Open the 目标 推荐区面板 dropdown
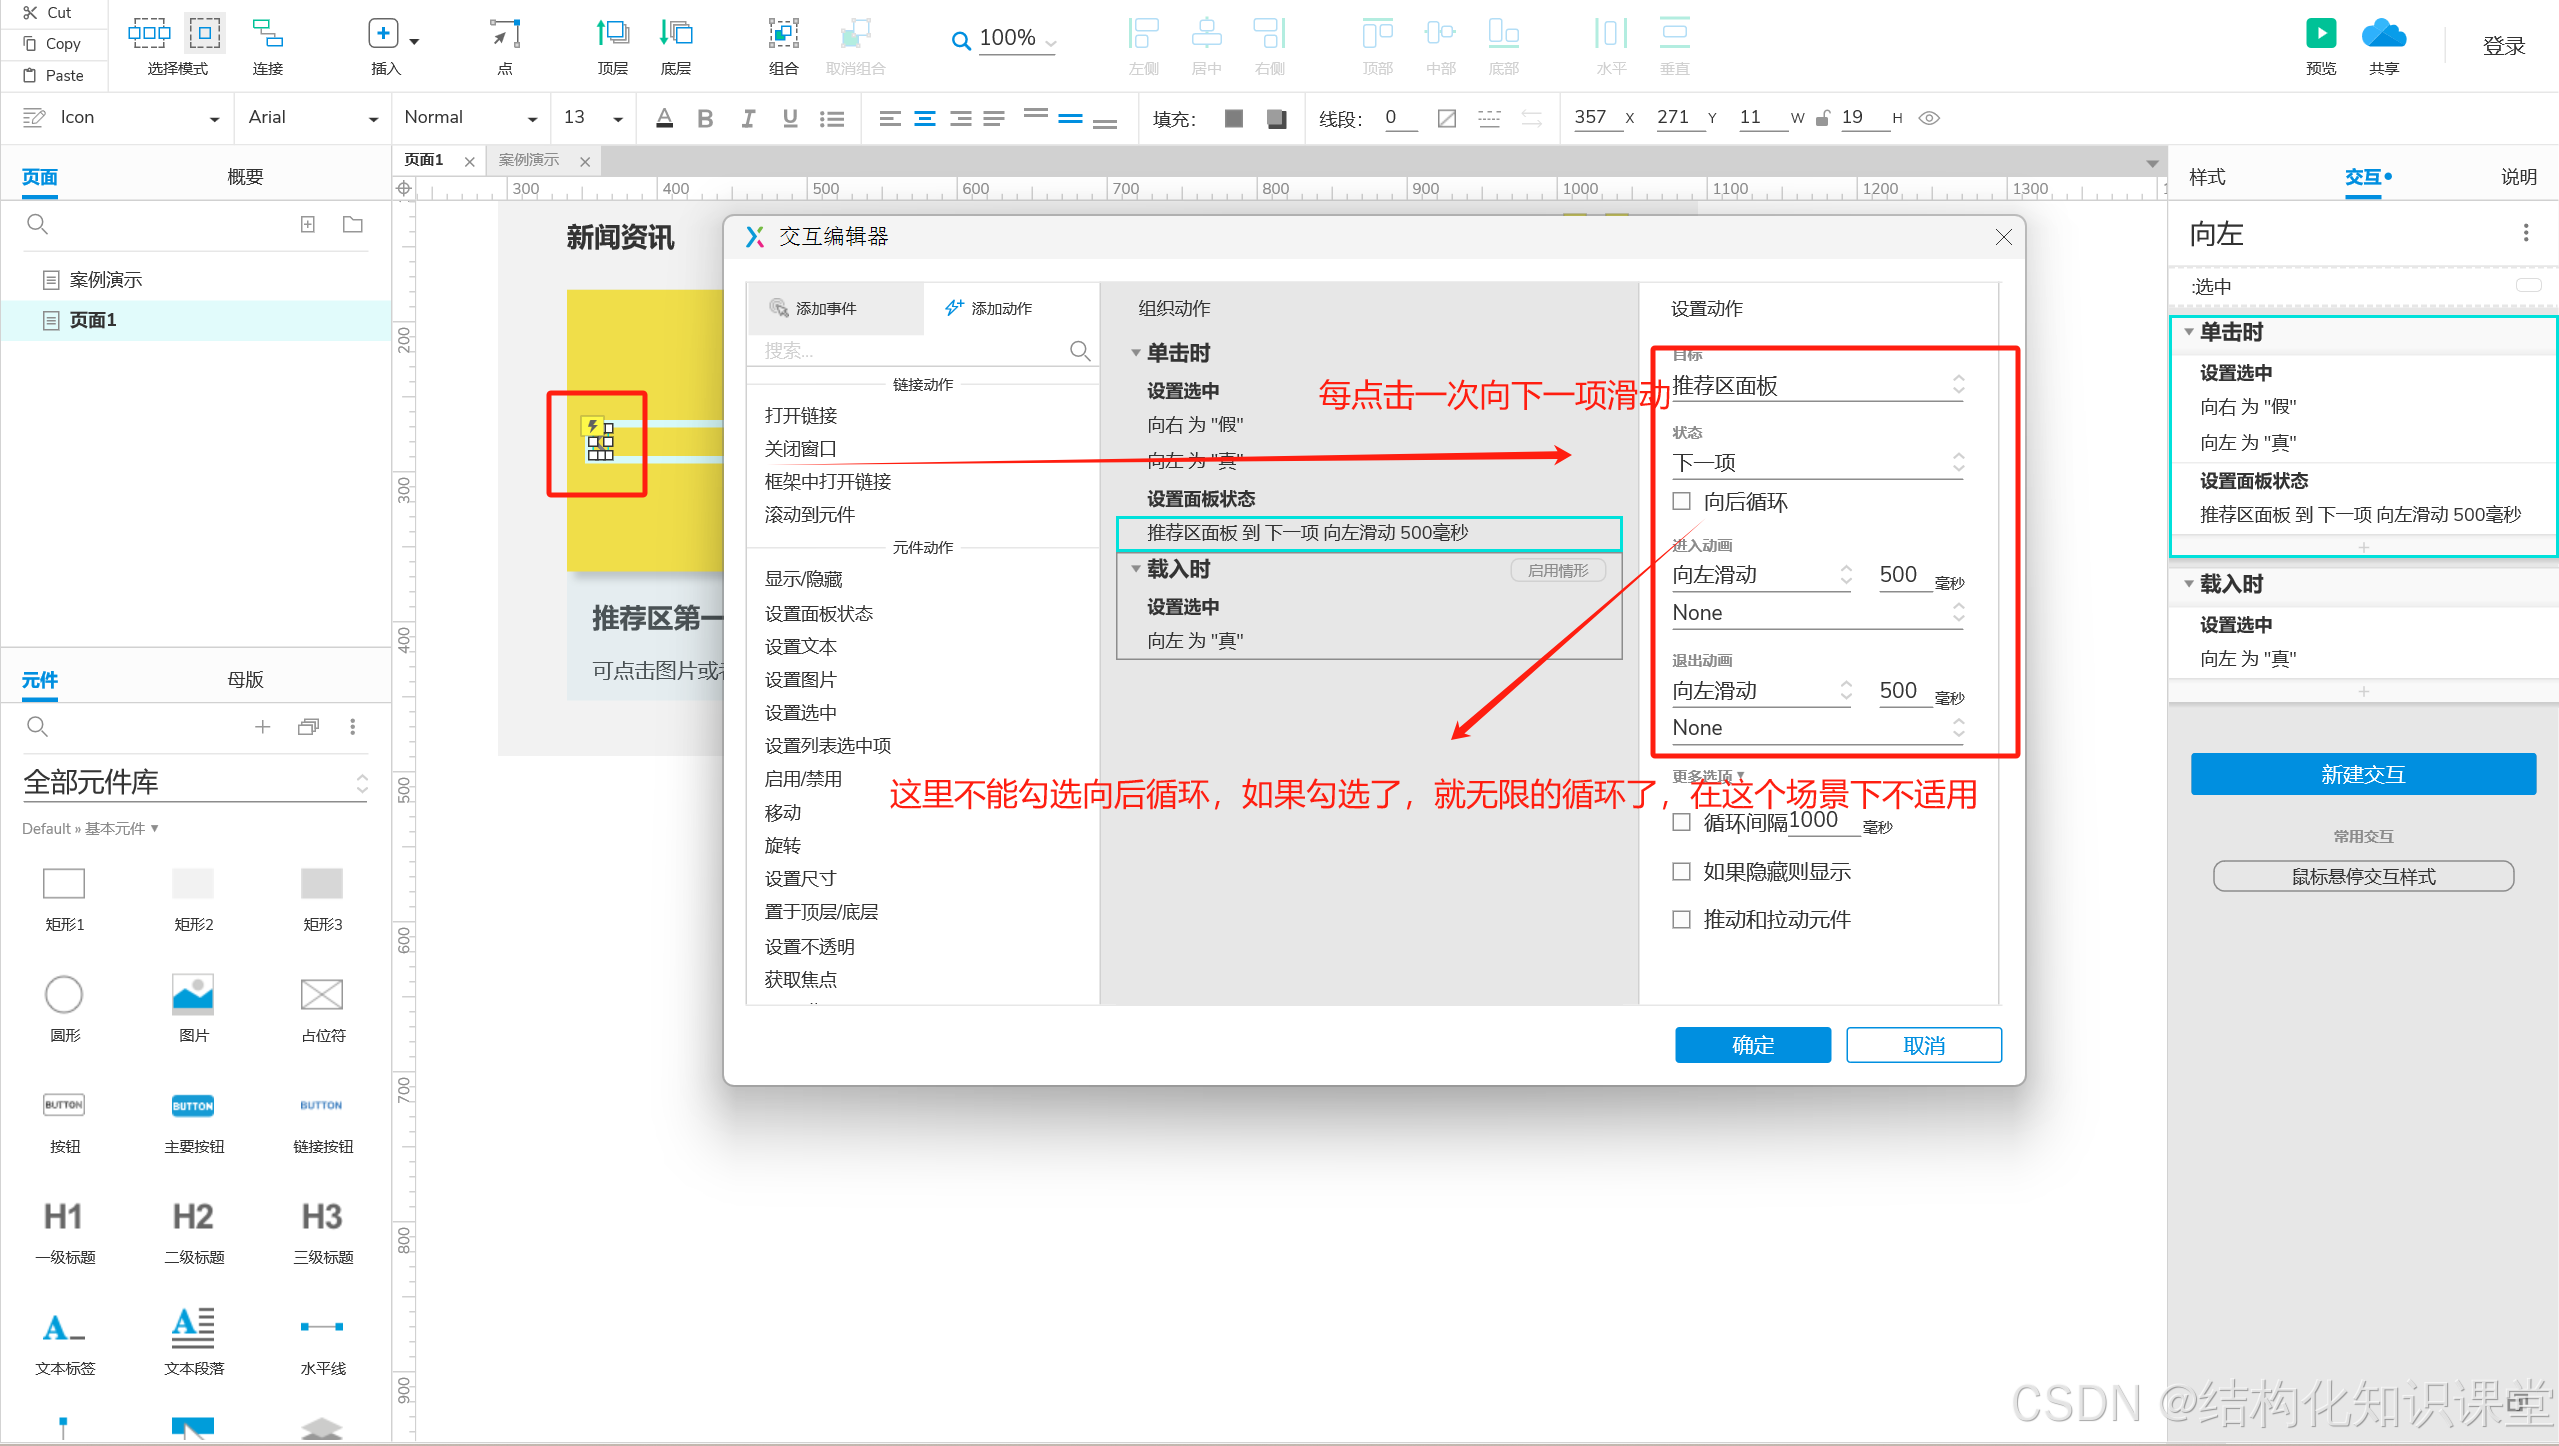Image resolution: width=2559 pixels, height=1446 pixels. 1818,385
